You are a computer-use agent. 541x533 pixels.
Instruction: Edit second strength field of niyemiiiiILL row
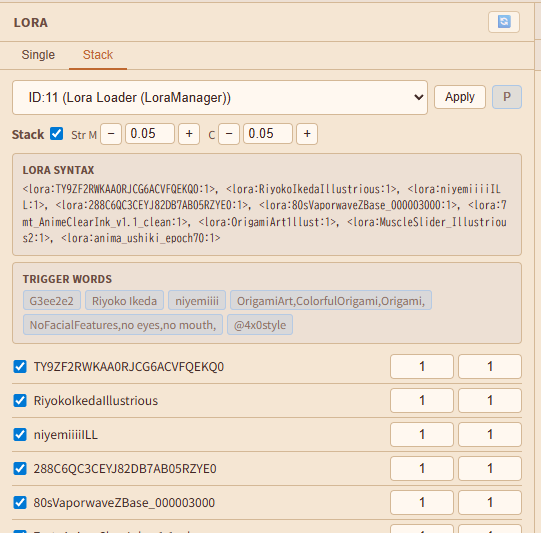(490, 434)
